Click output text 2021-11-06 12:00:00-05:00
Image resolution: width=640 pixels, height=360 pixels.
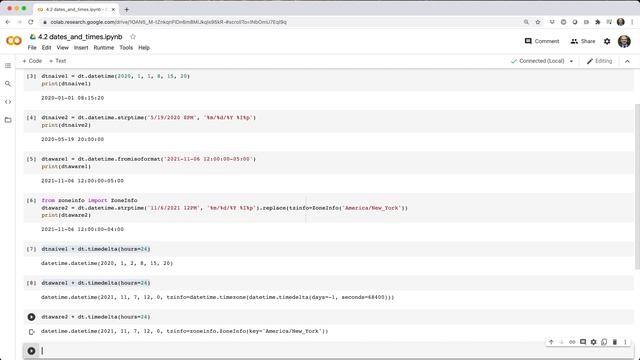point(82,181)
